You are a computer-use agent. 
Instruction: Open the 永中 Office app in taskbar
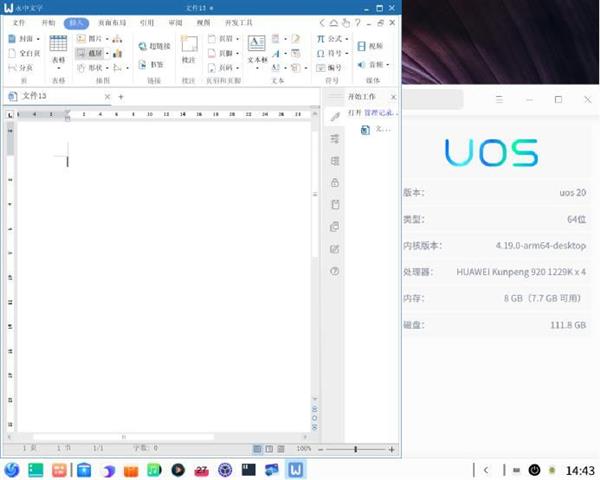(297, 469)
